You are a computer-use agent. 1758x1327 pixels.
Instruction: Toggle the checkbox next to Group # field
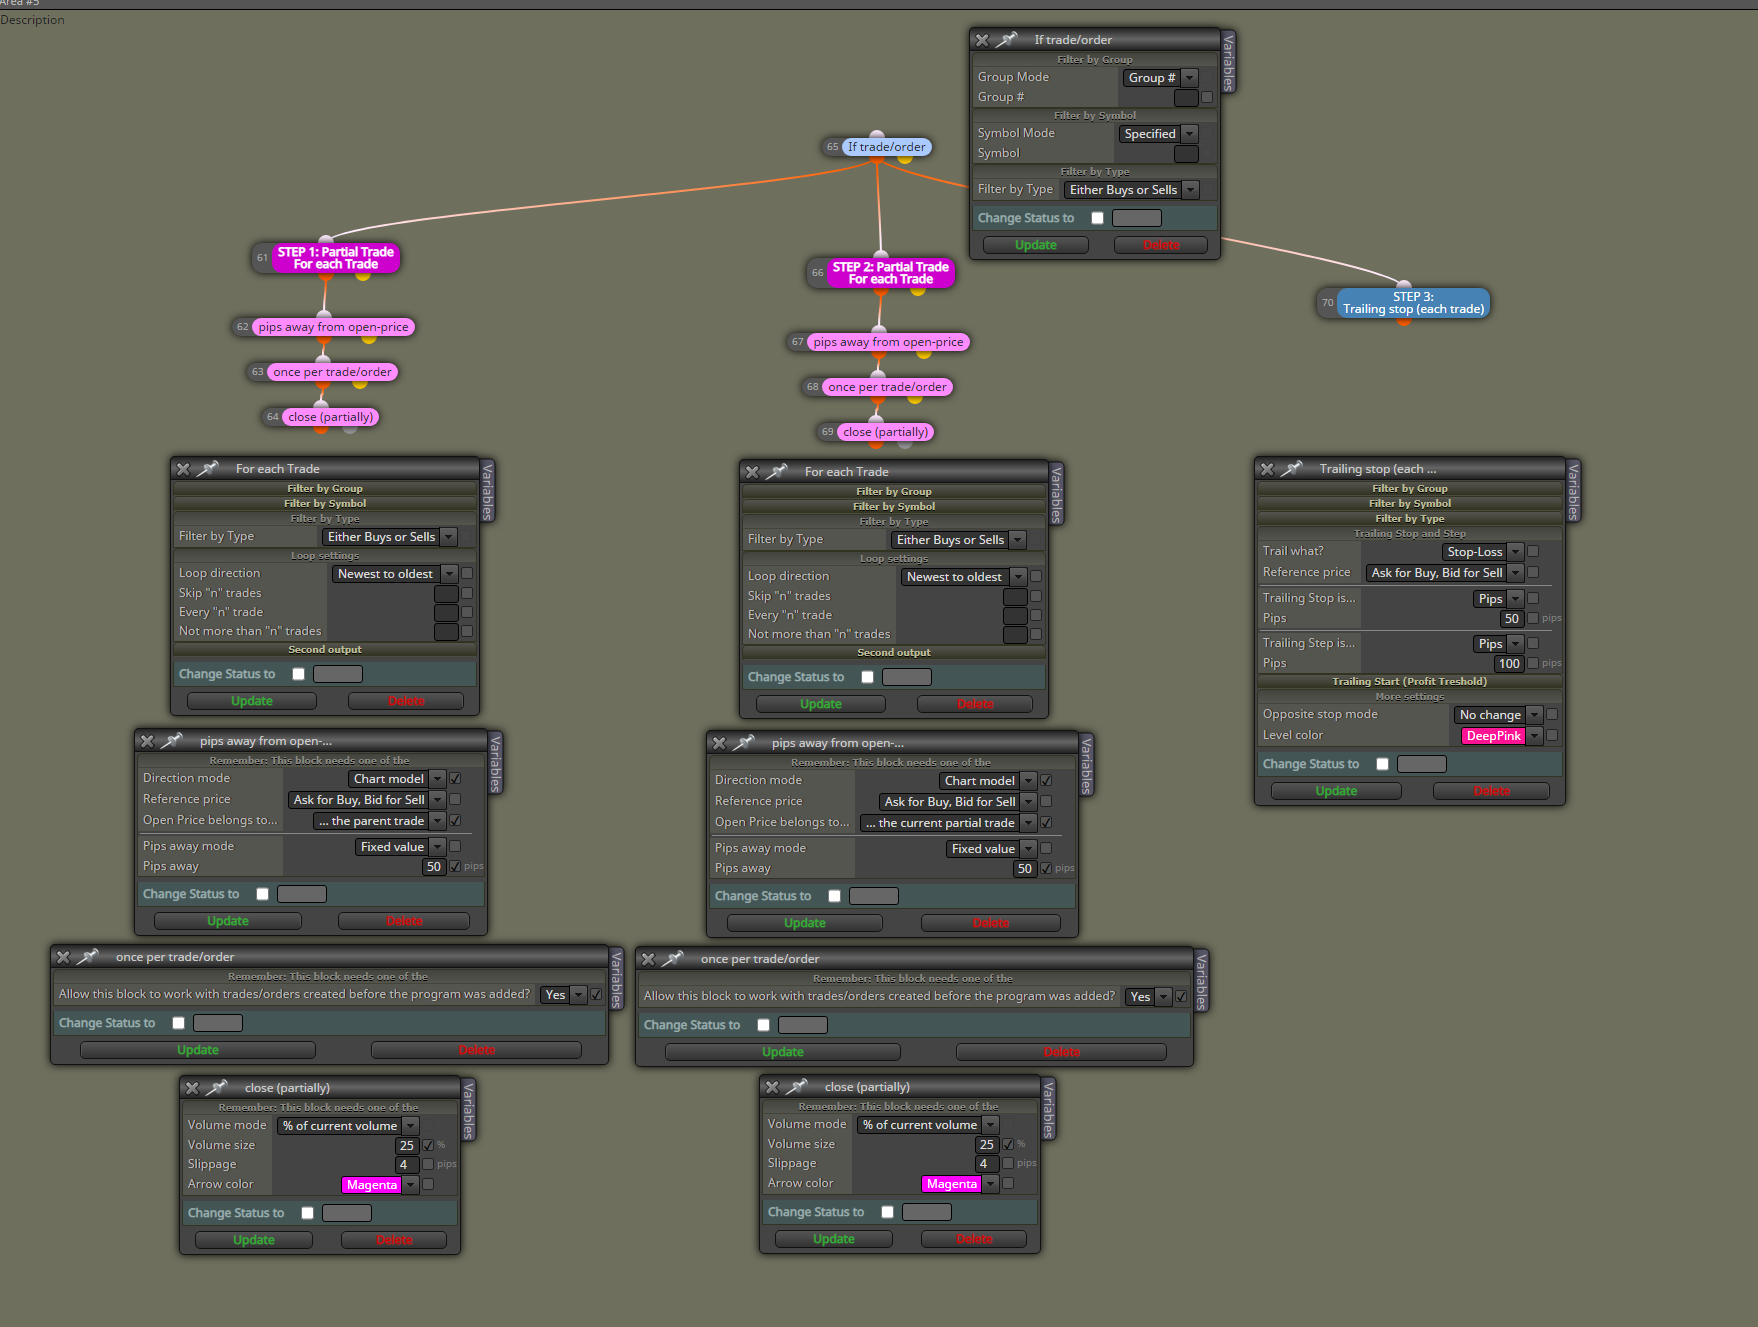1207,97
